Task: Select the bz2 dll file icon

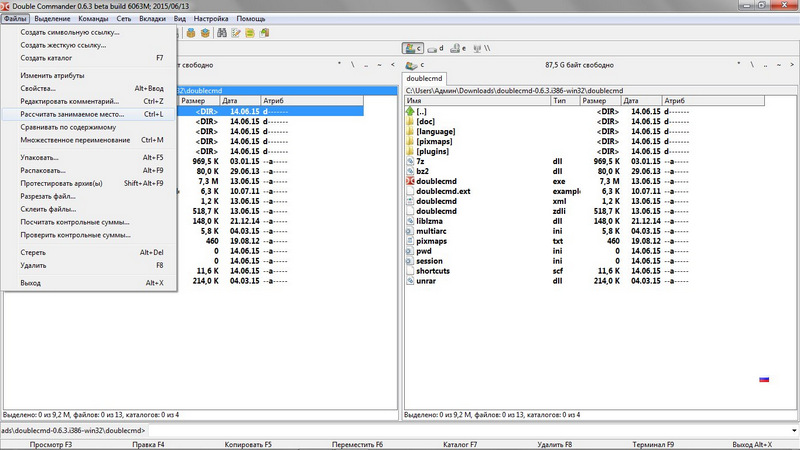Action: (x=410, y=171)
